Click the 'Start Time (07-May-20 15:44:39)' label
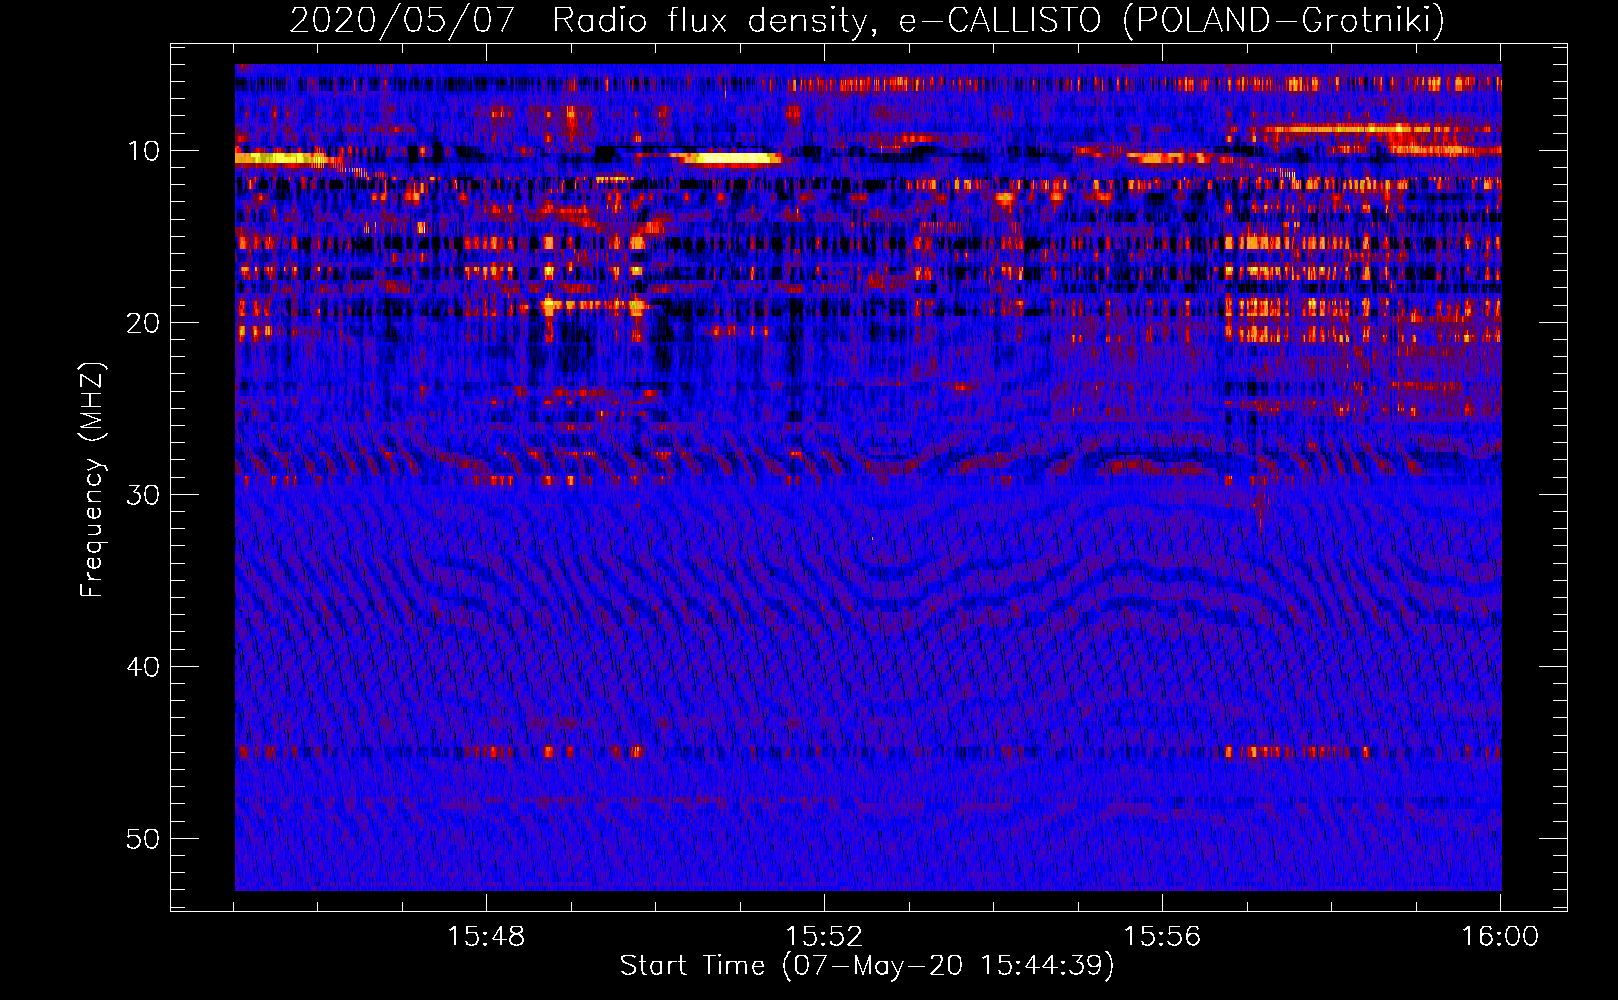The width and height of the screenshot is (1618, 1000). click(x=867, y=965)
